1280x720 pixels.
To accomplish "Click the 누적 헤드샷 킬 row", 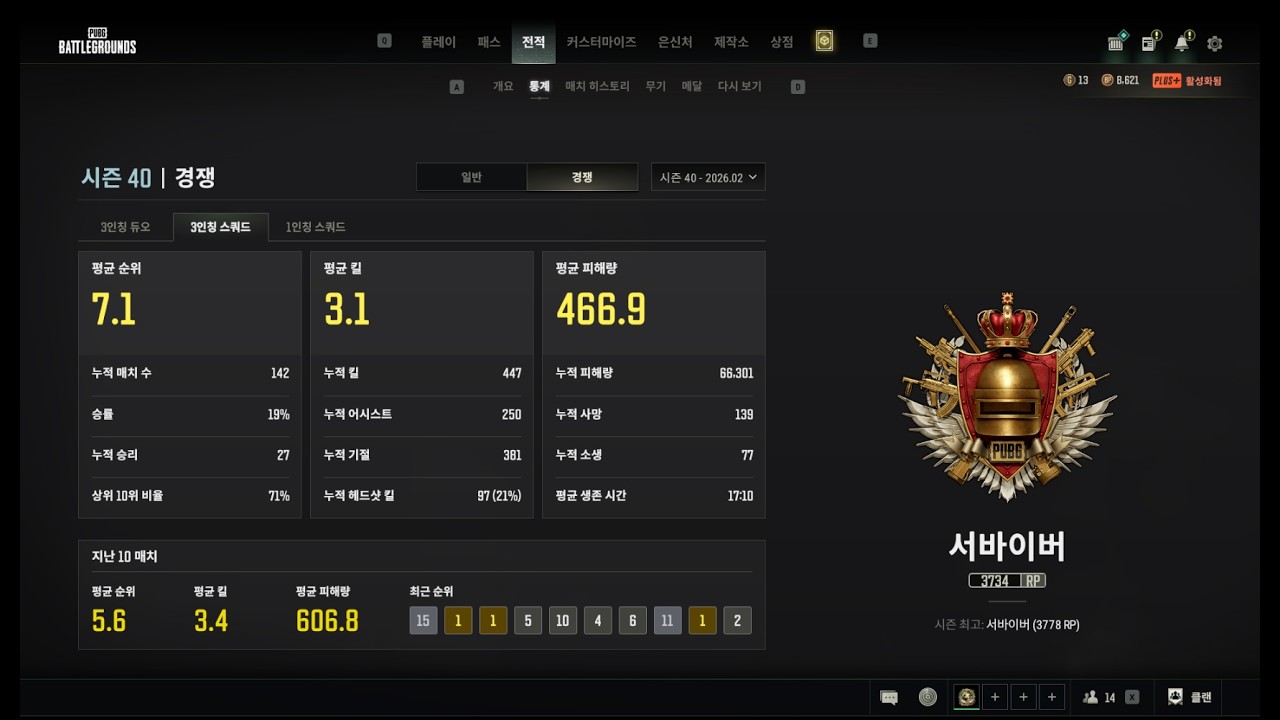I will point(422,495).
